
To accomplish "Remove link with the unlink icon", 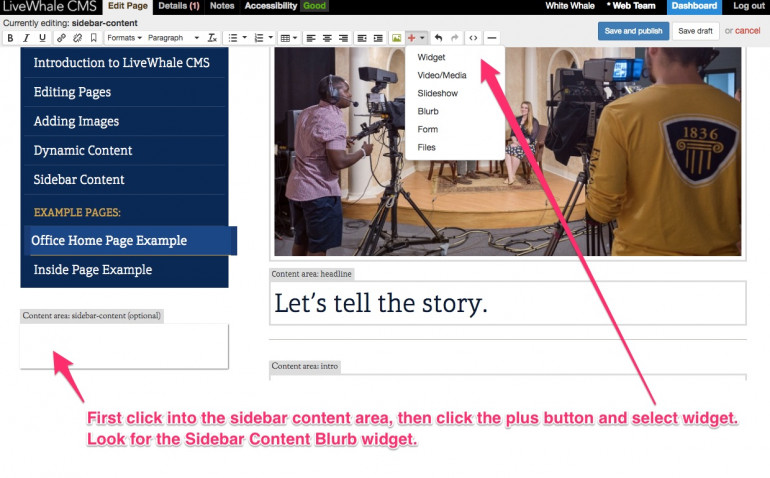I will pos(77,38).
